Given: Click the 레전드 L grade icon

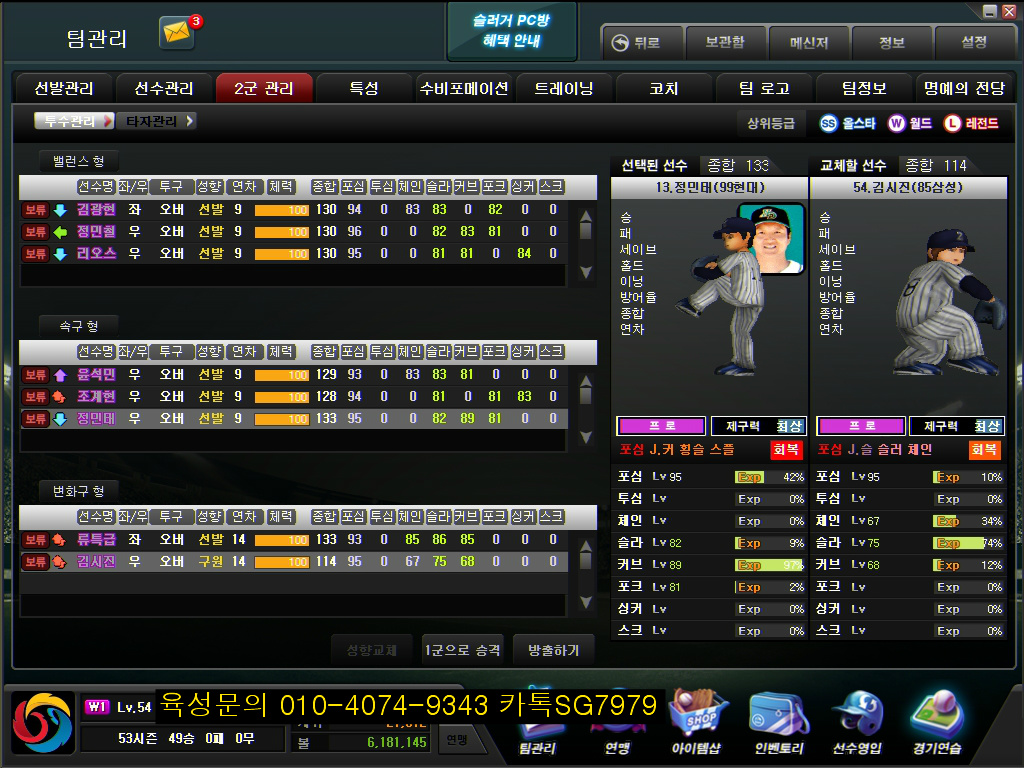Looking at the screenshot, I should click(x=952, y=124).
